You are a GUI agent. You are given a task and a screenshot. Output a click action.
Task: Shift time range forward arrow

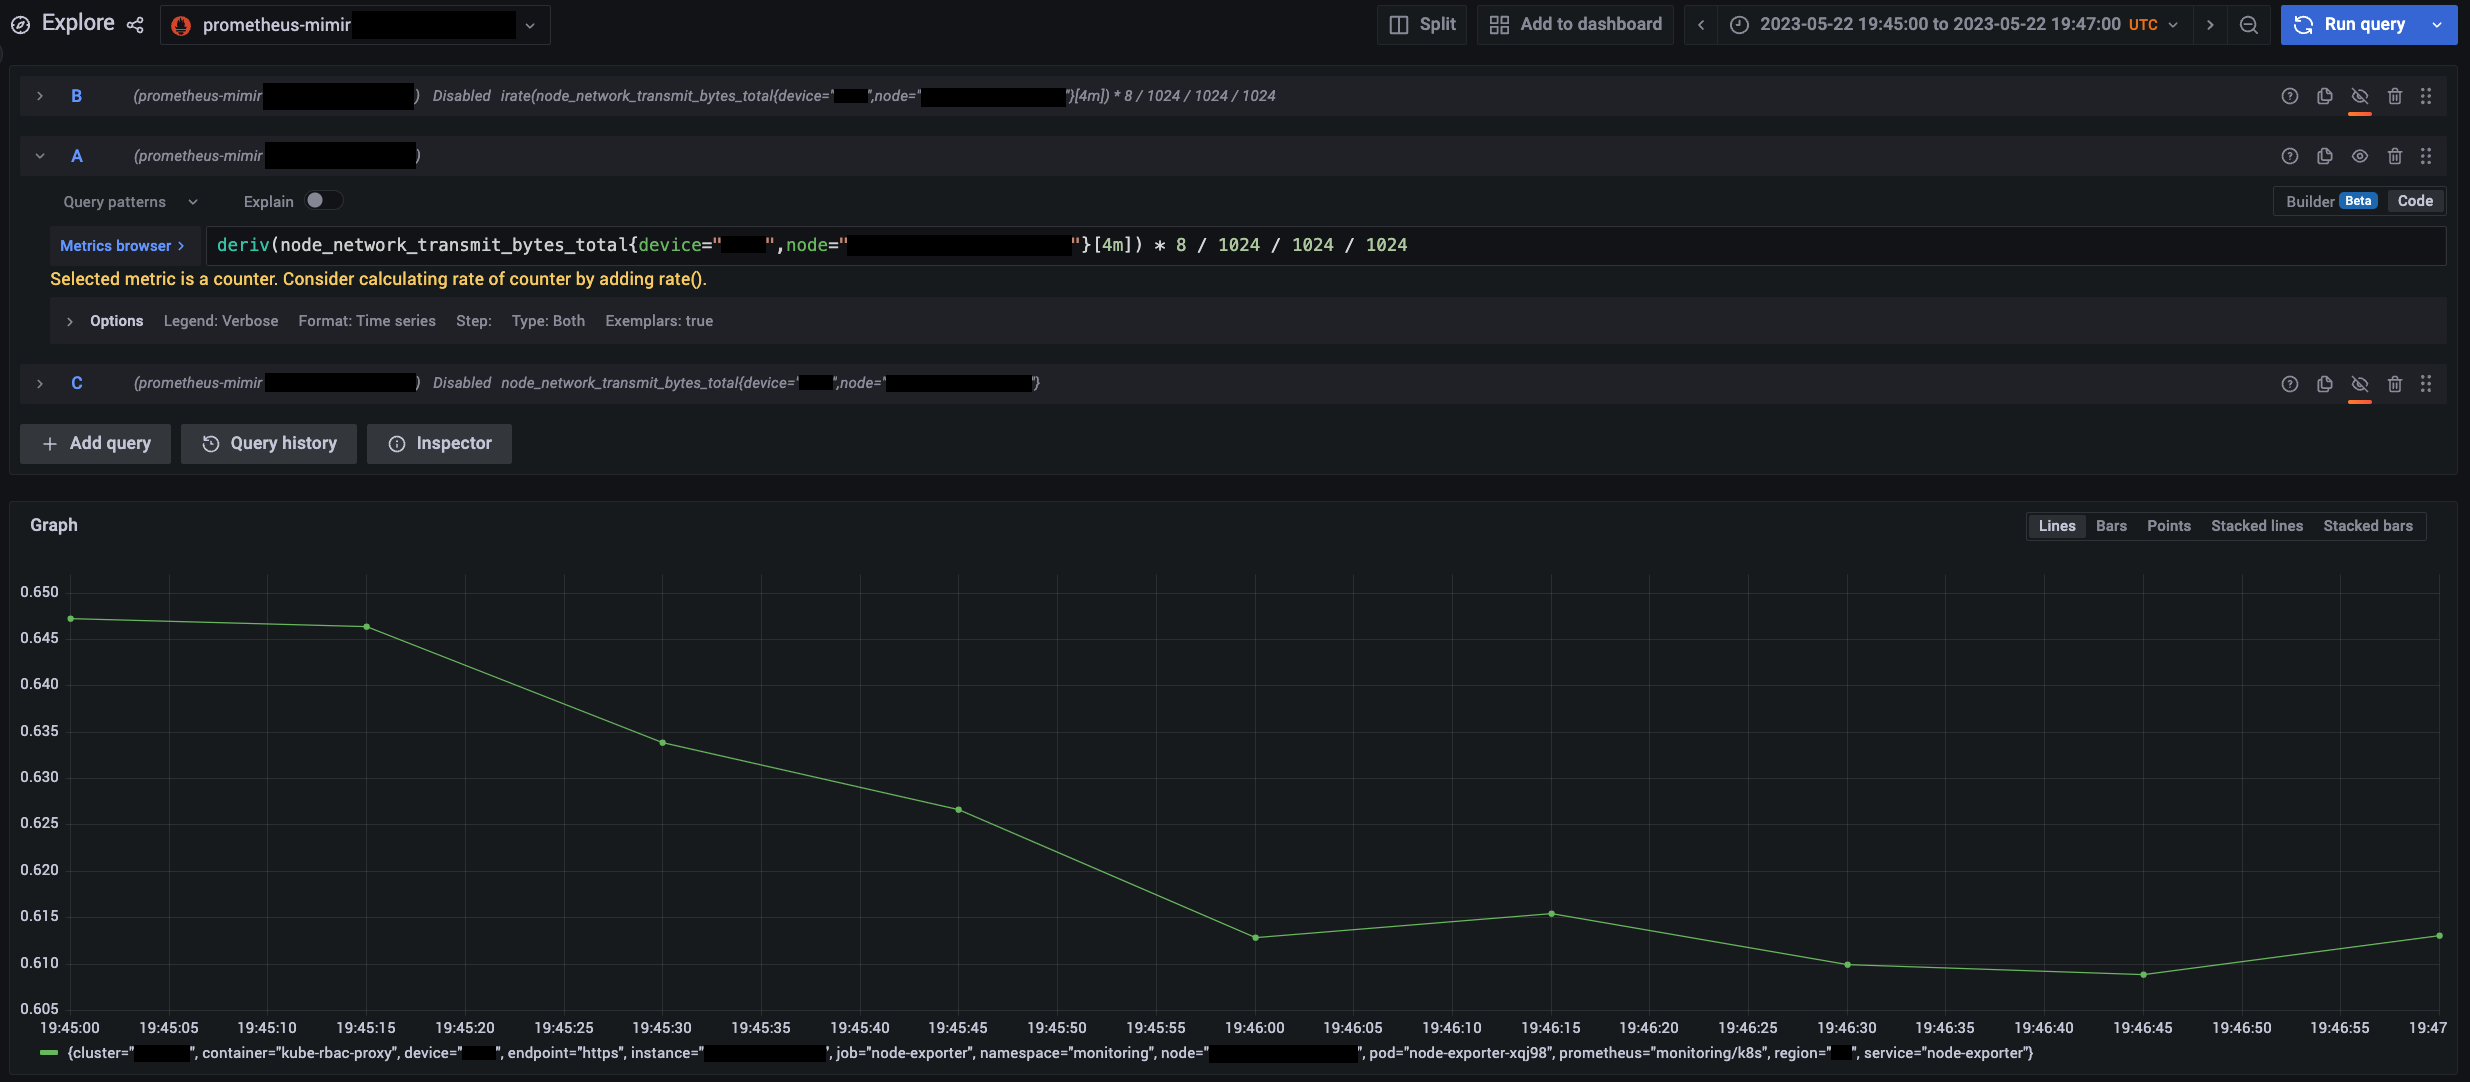tap(2210, 25)
